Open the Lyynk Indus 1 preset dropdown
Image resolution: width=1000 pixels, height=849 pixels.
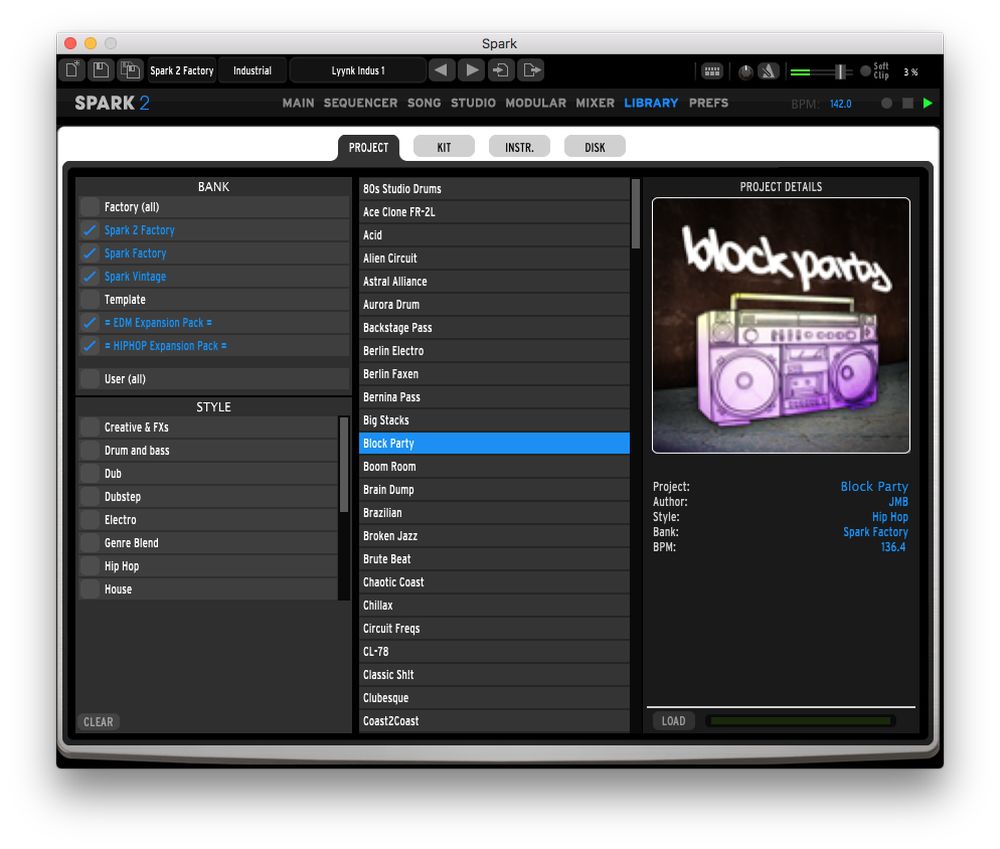(358, 71)
